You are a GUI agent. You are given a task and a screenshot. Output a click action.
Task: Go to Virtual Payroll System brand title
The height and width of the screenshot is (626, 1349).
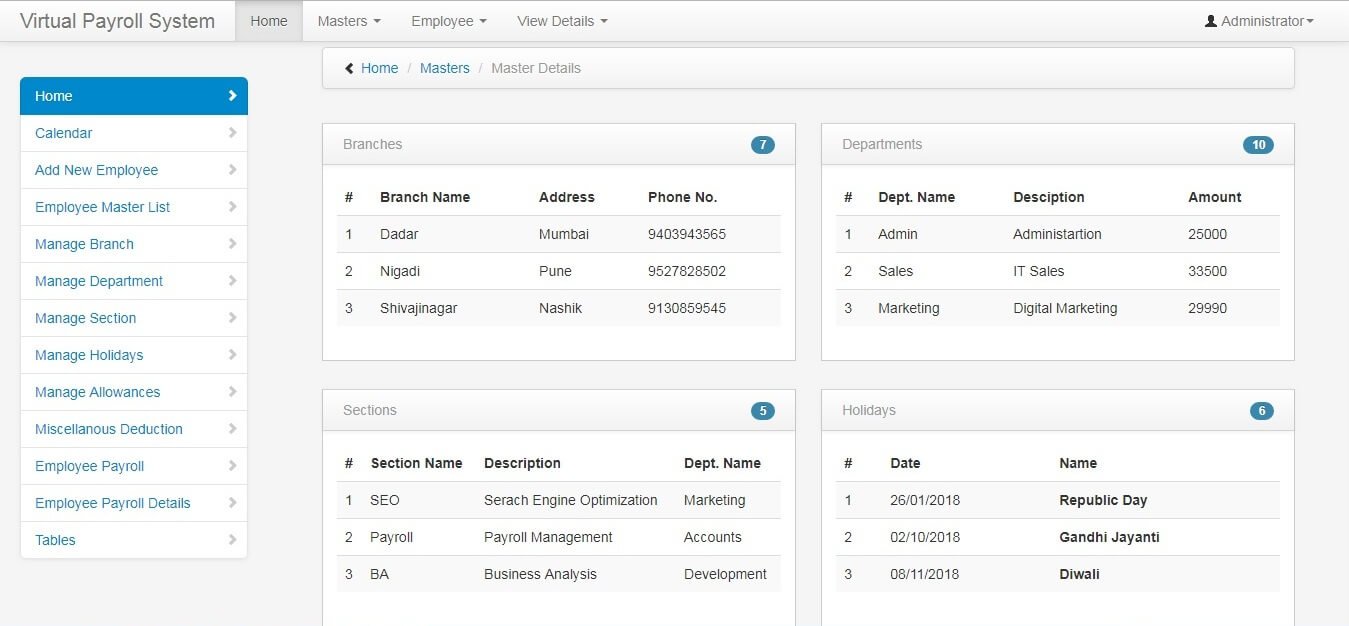coord(117,21)
